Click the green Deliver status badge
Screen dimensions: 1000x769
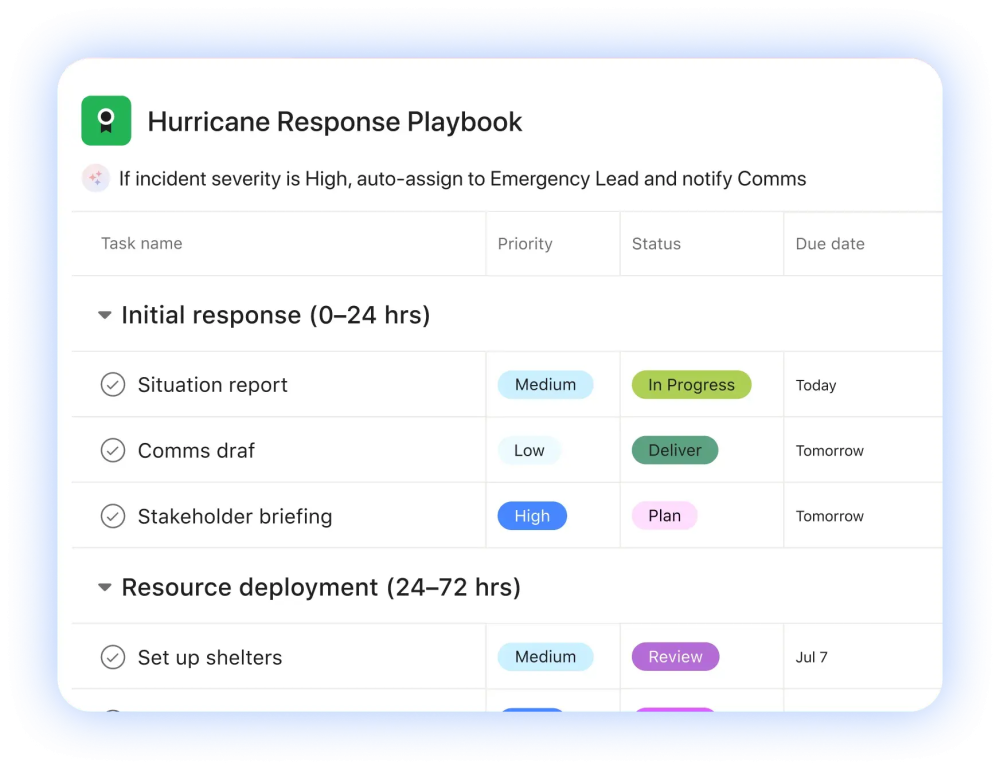(675, 451)
